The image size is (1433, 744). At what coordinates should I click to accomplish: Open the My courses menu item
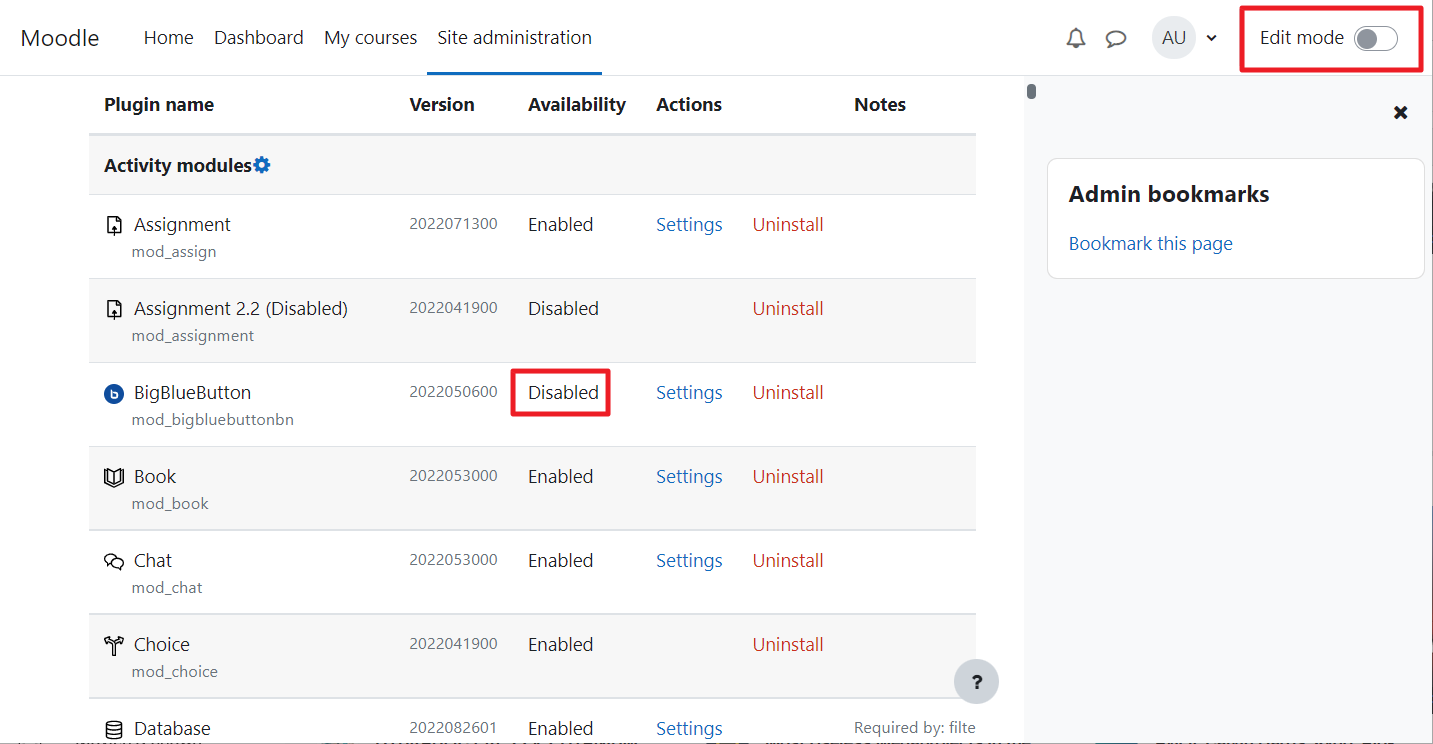coord(370,38)
